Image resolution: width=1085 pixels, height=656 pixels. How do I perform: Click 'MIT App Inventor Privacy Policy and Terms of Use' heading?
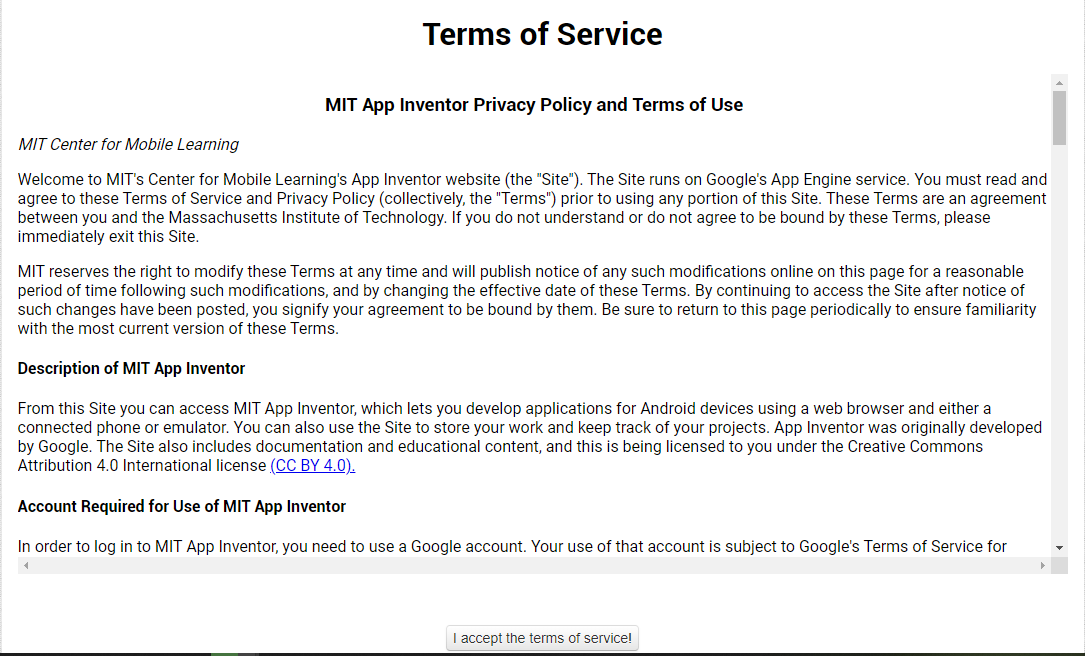click(534, 104)
